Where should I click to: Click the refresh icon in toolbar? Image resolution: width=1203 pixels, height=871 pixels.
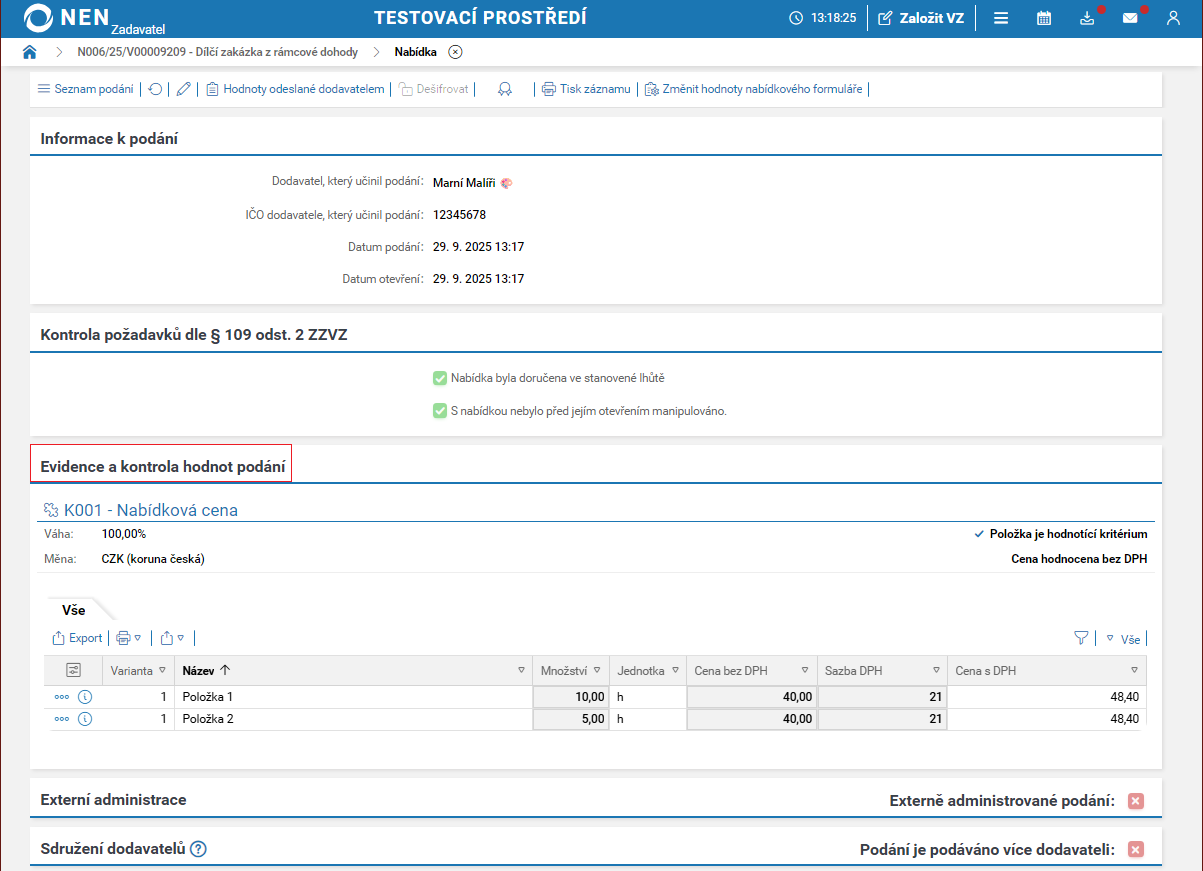(x=155, y=89)
